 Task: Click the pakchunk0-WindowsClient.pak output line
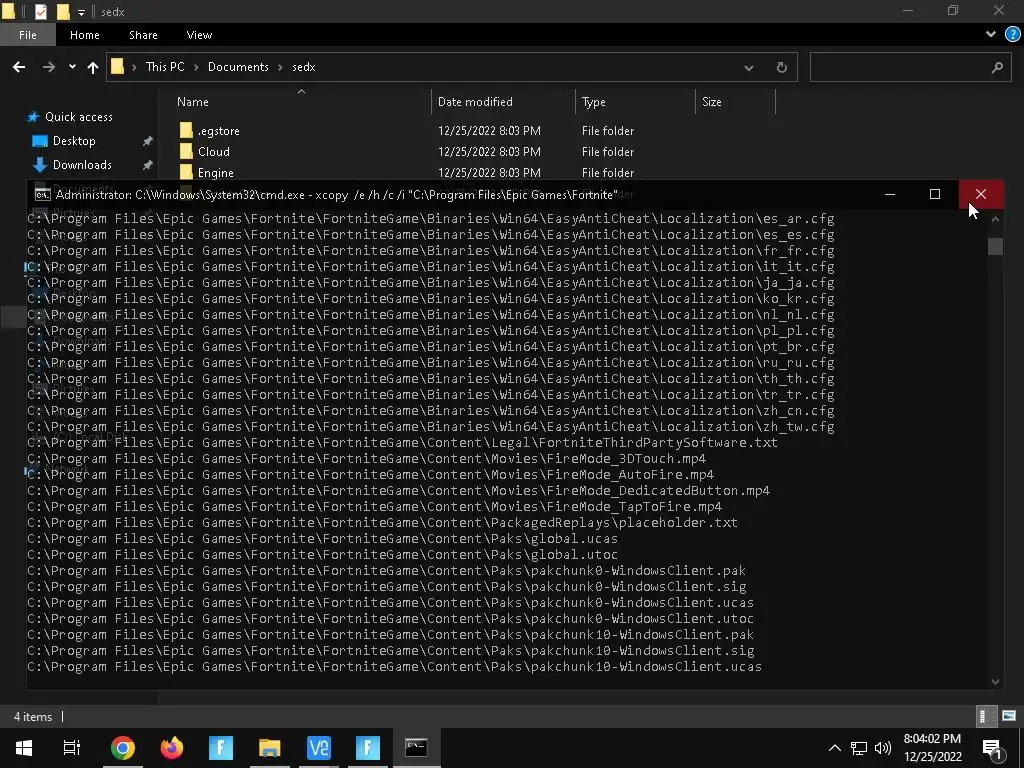[386, 571]
